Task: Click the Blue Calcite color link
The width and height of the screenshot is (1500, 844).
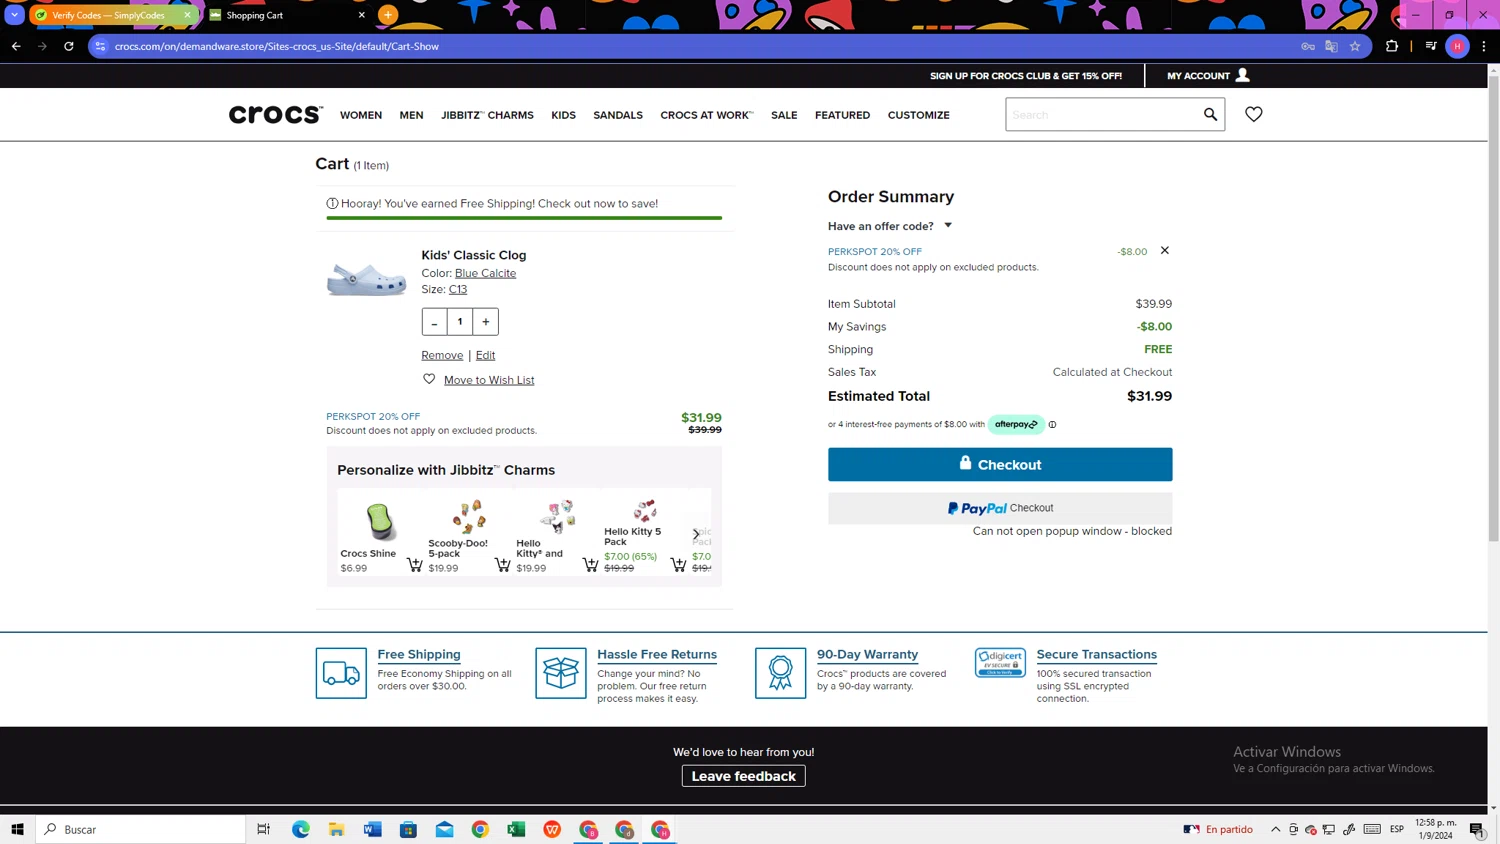Action: click(485, 273)
